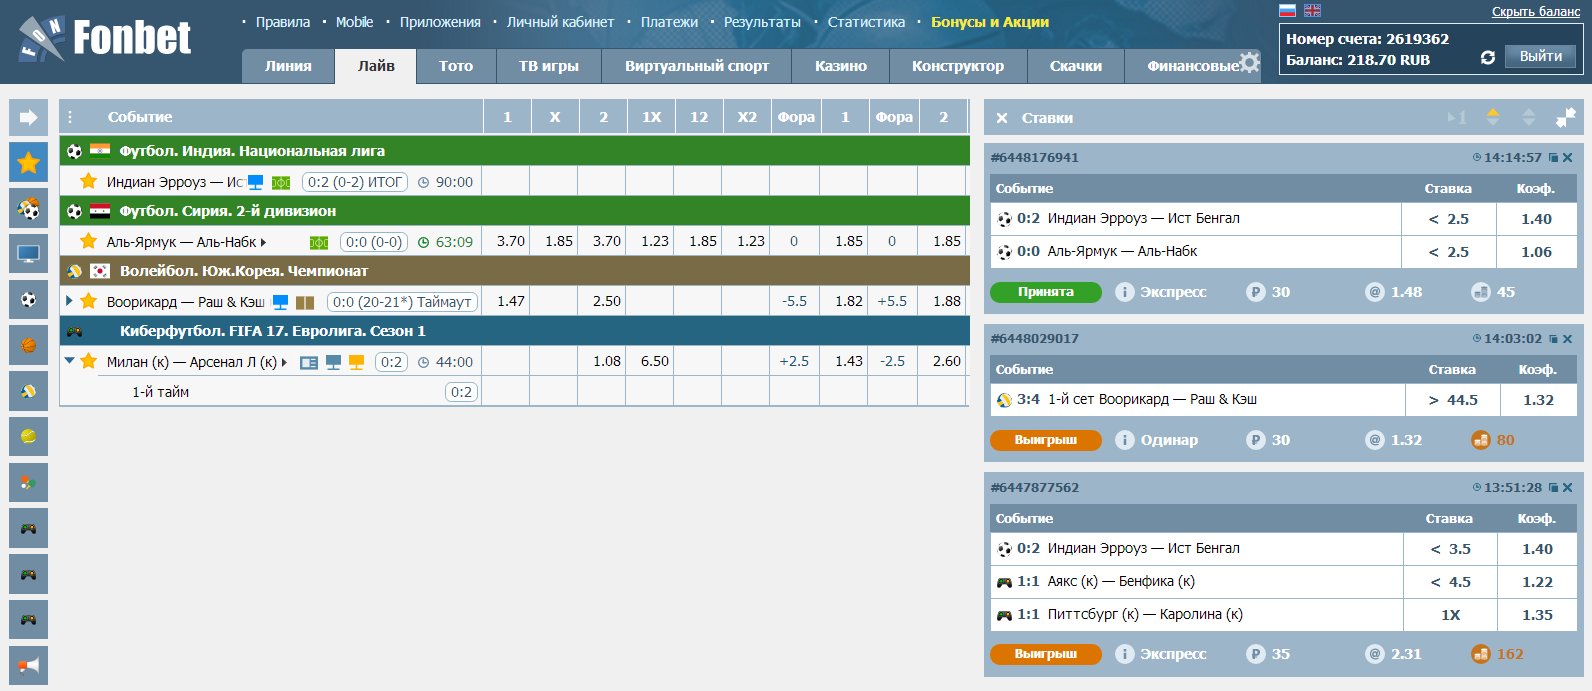Toggle favorite star for Аль-Ярмук — Аль-Набк
Screen dimensions: 1592x691
tap(88, 241)
